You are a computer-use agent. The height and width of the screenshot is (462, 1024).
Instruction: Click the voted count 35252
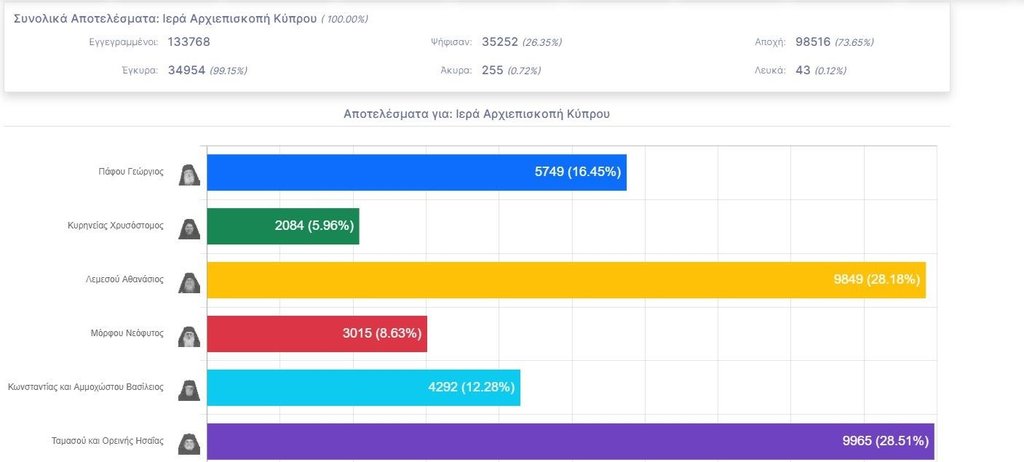pos(500,42)
